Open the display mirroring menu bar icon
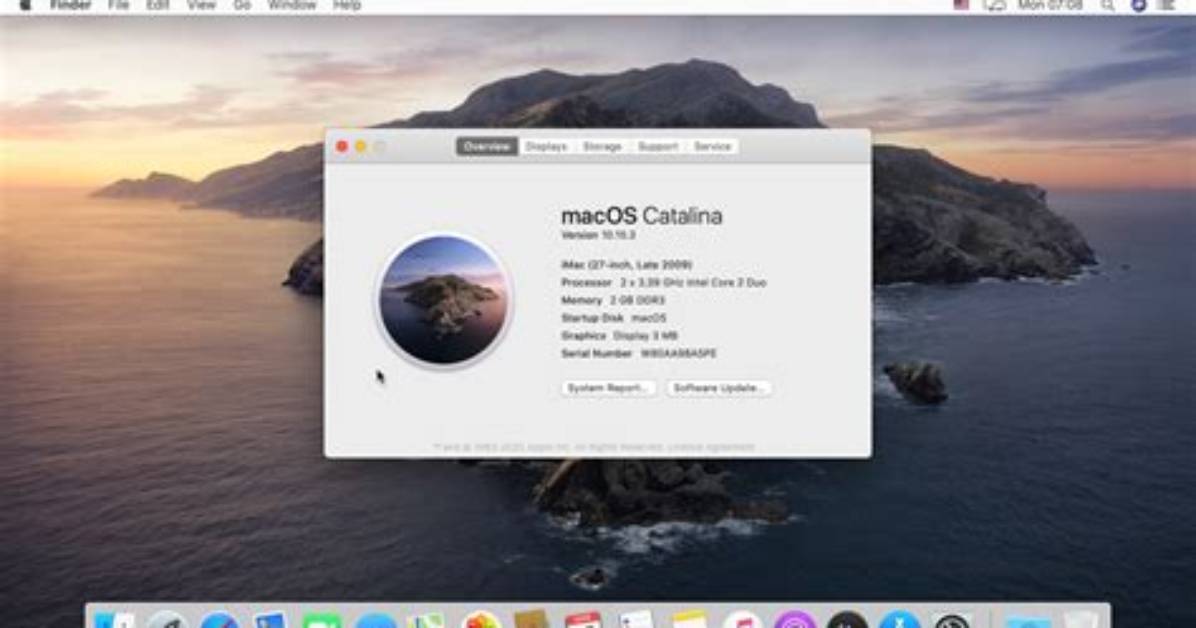The height and width of the screenshot is (628, 1196). coord(995,5)
